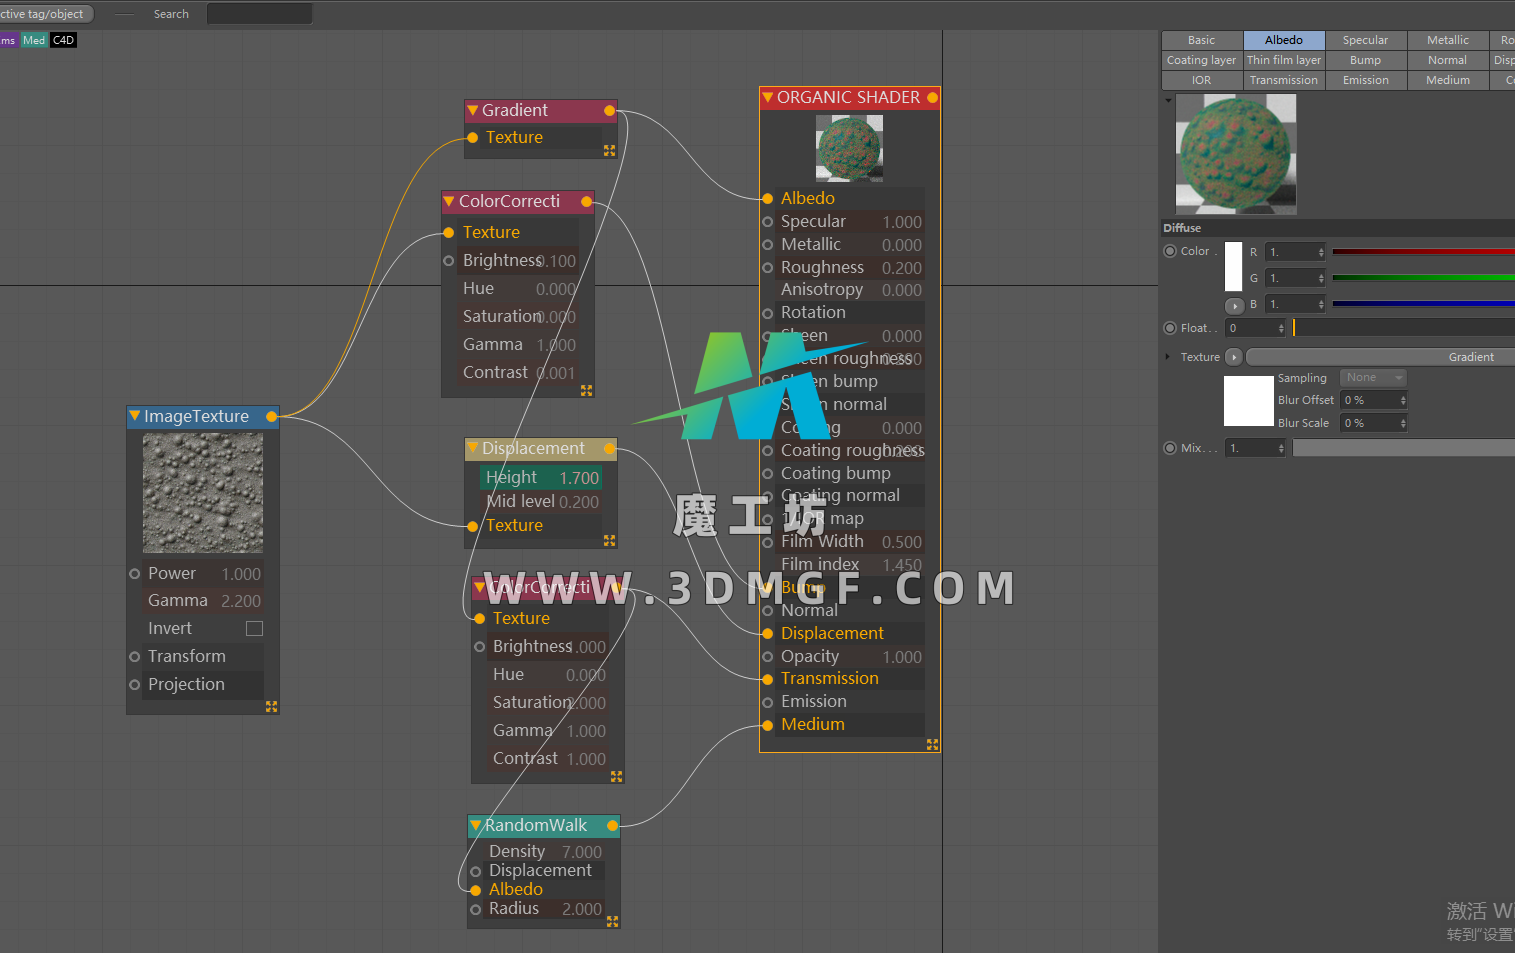Click the RandomWalk node's resize corner icon

pyautogui.click(x=612, y=921)
